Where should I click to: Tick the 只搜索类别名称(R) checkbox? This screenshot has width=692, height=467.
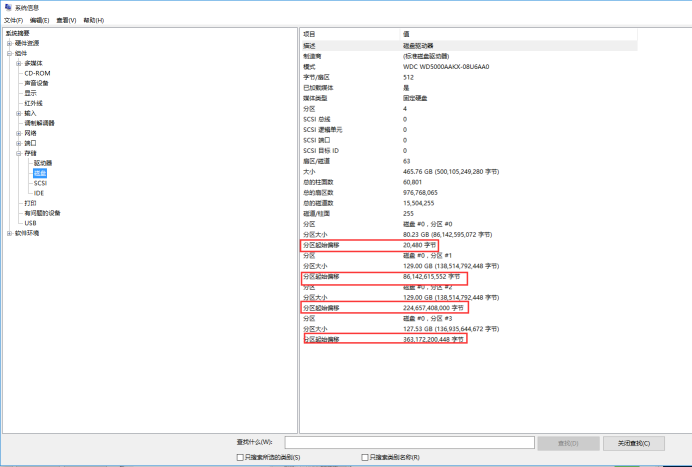click(x=365, y=457)
